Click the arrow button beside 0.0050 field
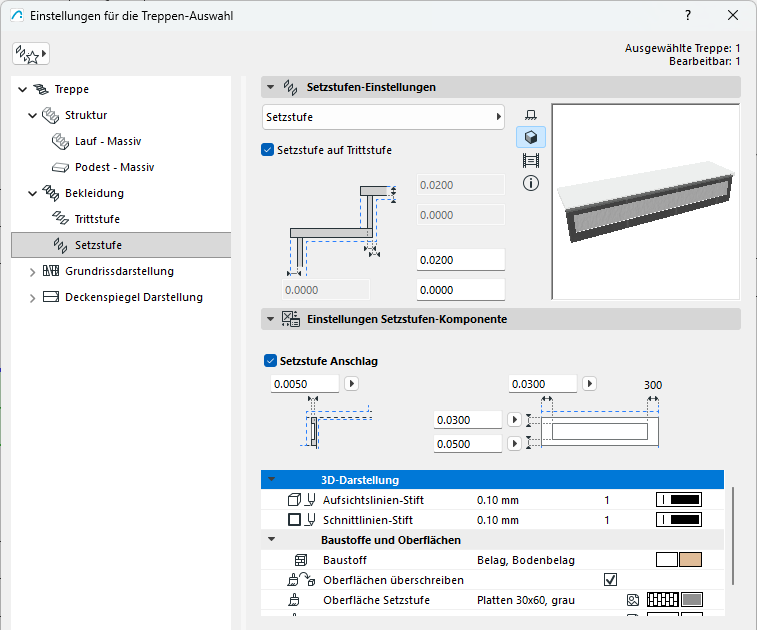The width and height of the screenshot is (757, 630). 352,383
